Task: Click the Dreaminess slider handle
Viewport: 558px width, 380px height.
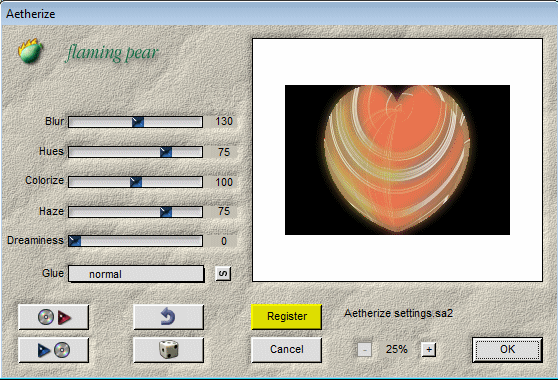Action: tap(75, 241)
